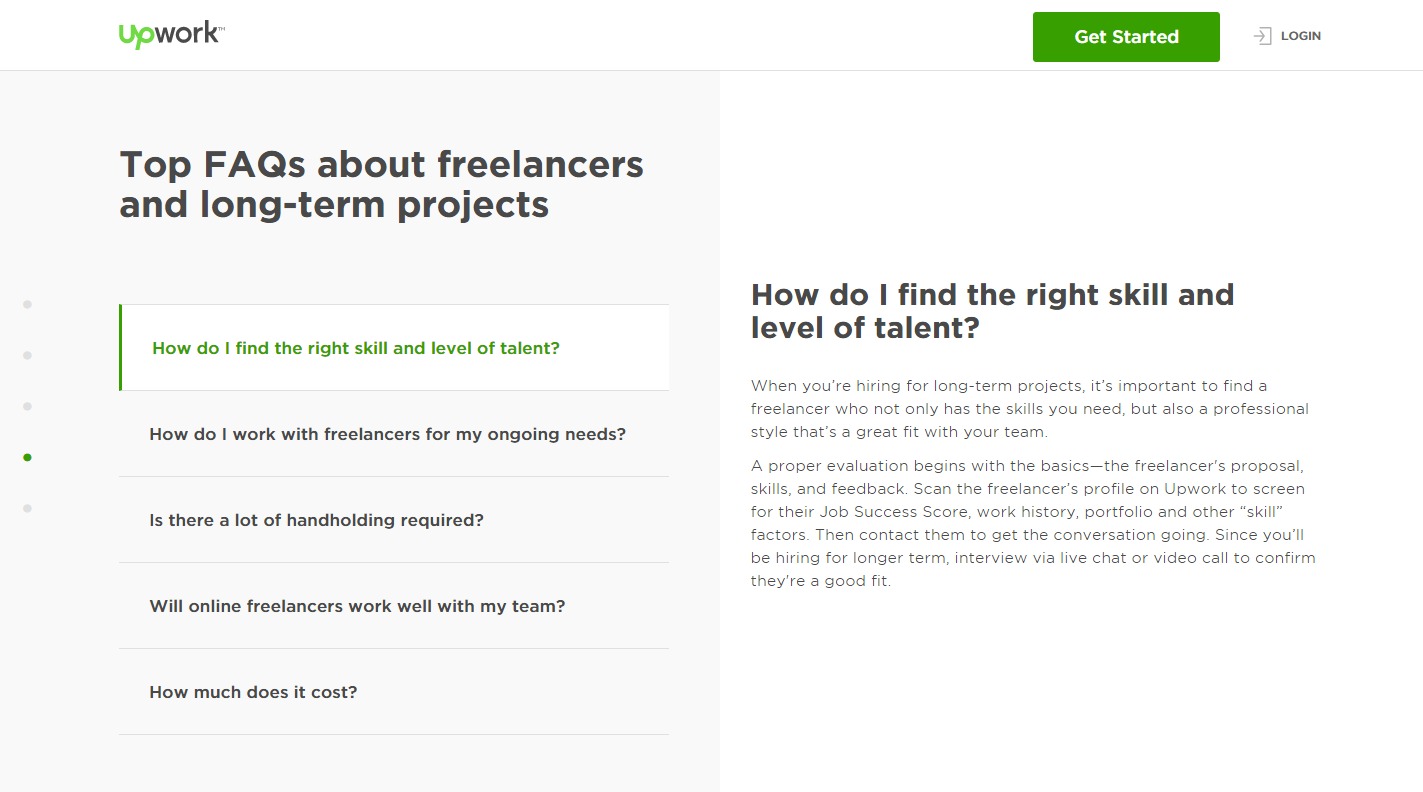This screenshot has width=1423, height=792.
Task: Click the main FAQ page heading
Action: tap(381, 184)
